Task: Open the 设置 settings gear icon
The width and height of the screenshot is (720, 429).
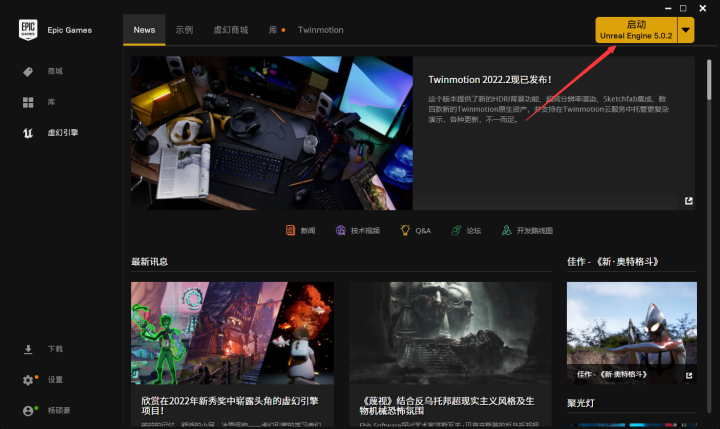Action: (28, 380)
